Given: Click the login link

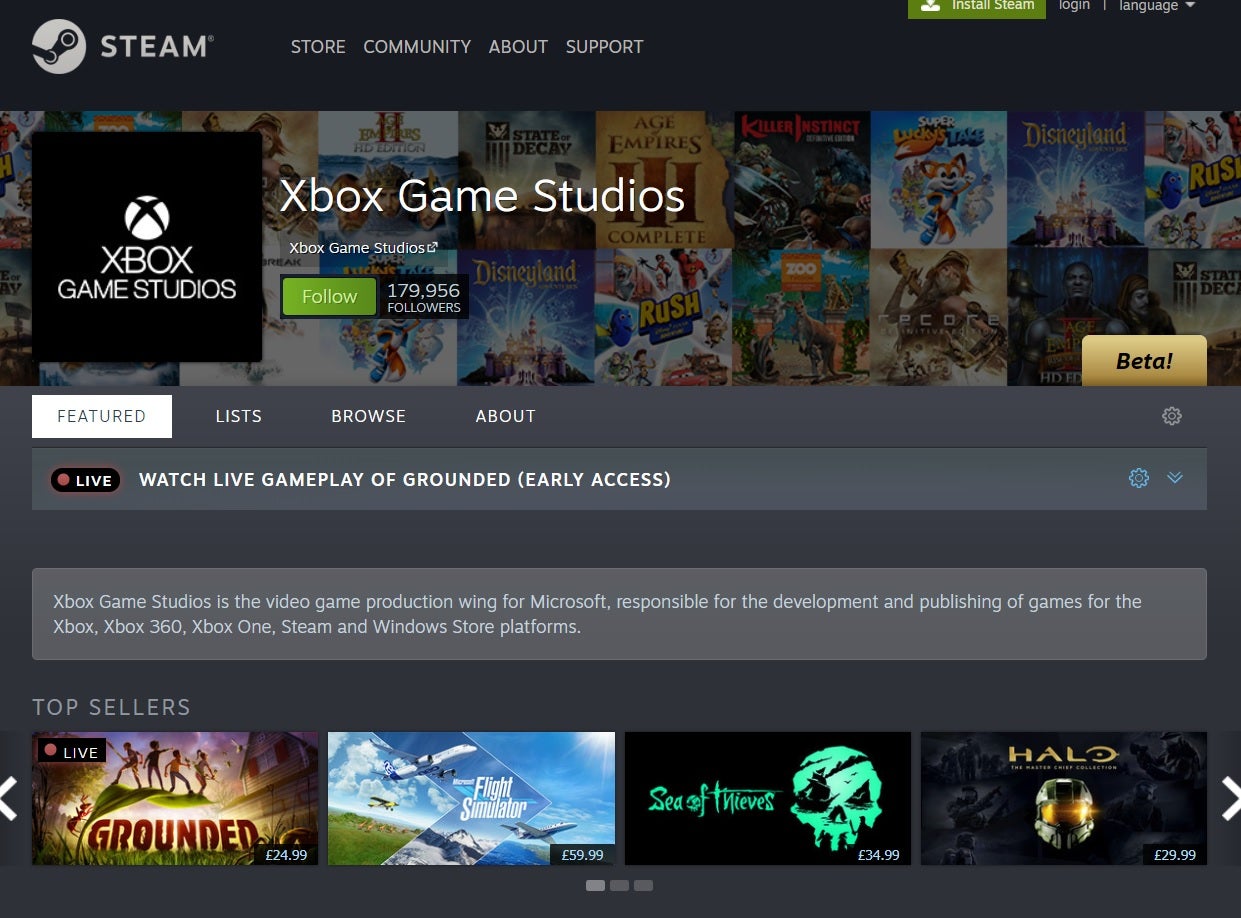Looking at the screenshot, I should [1074, 6].
